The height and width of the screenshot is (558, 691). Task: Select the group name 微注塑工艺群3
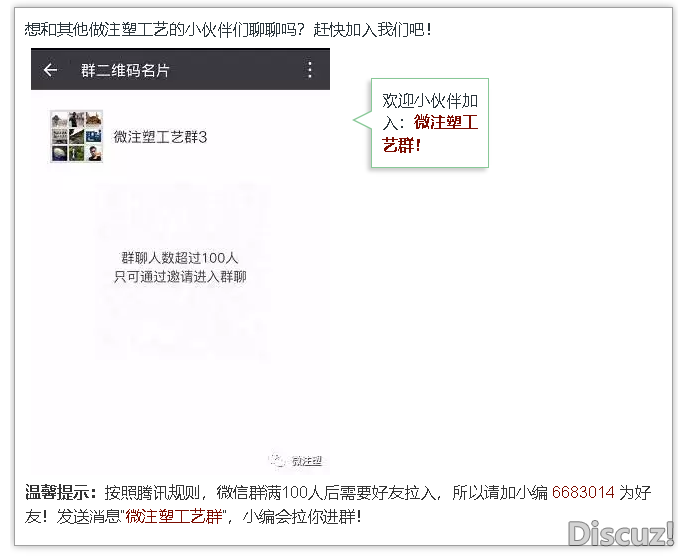[x=160, y=137]
